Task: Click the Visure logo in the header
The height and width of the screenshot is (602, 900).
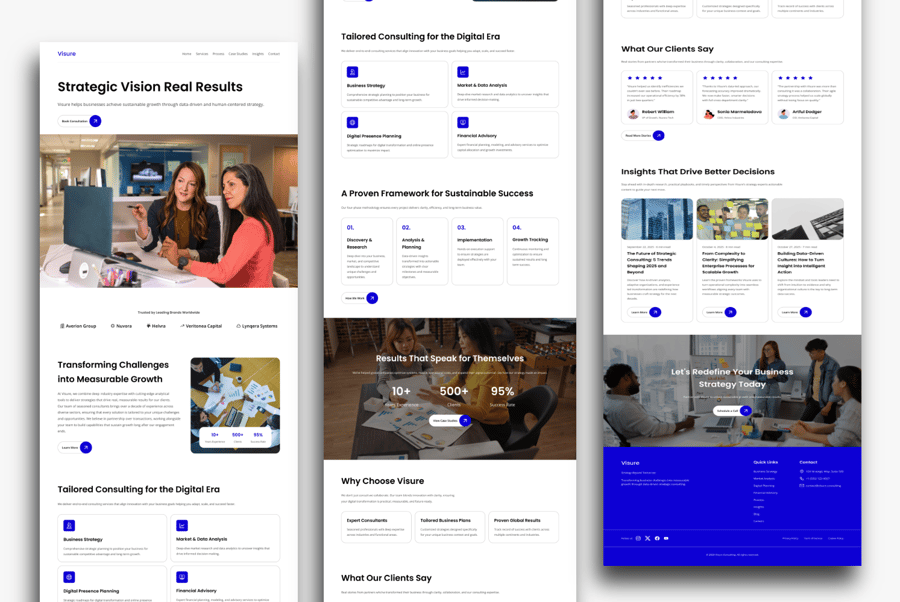Action: 66,54
